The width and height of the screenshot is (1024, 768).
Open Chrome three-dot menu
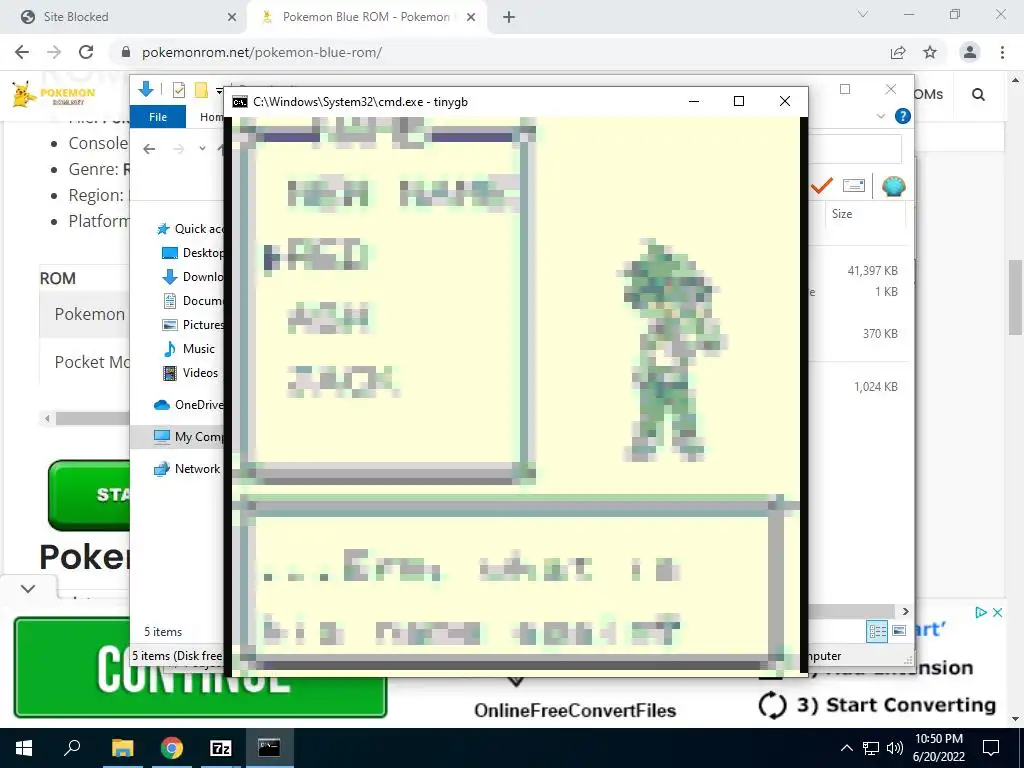[x=1002, y=52]
